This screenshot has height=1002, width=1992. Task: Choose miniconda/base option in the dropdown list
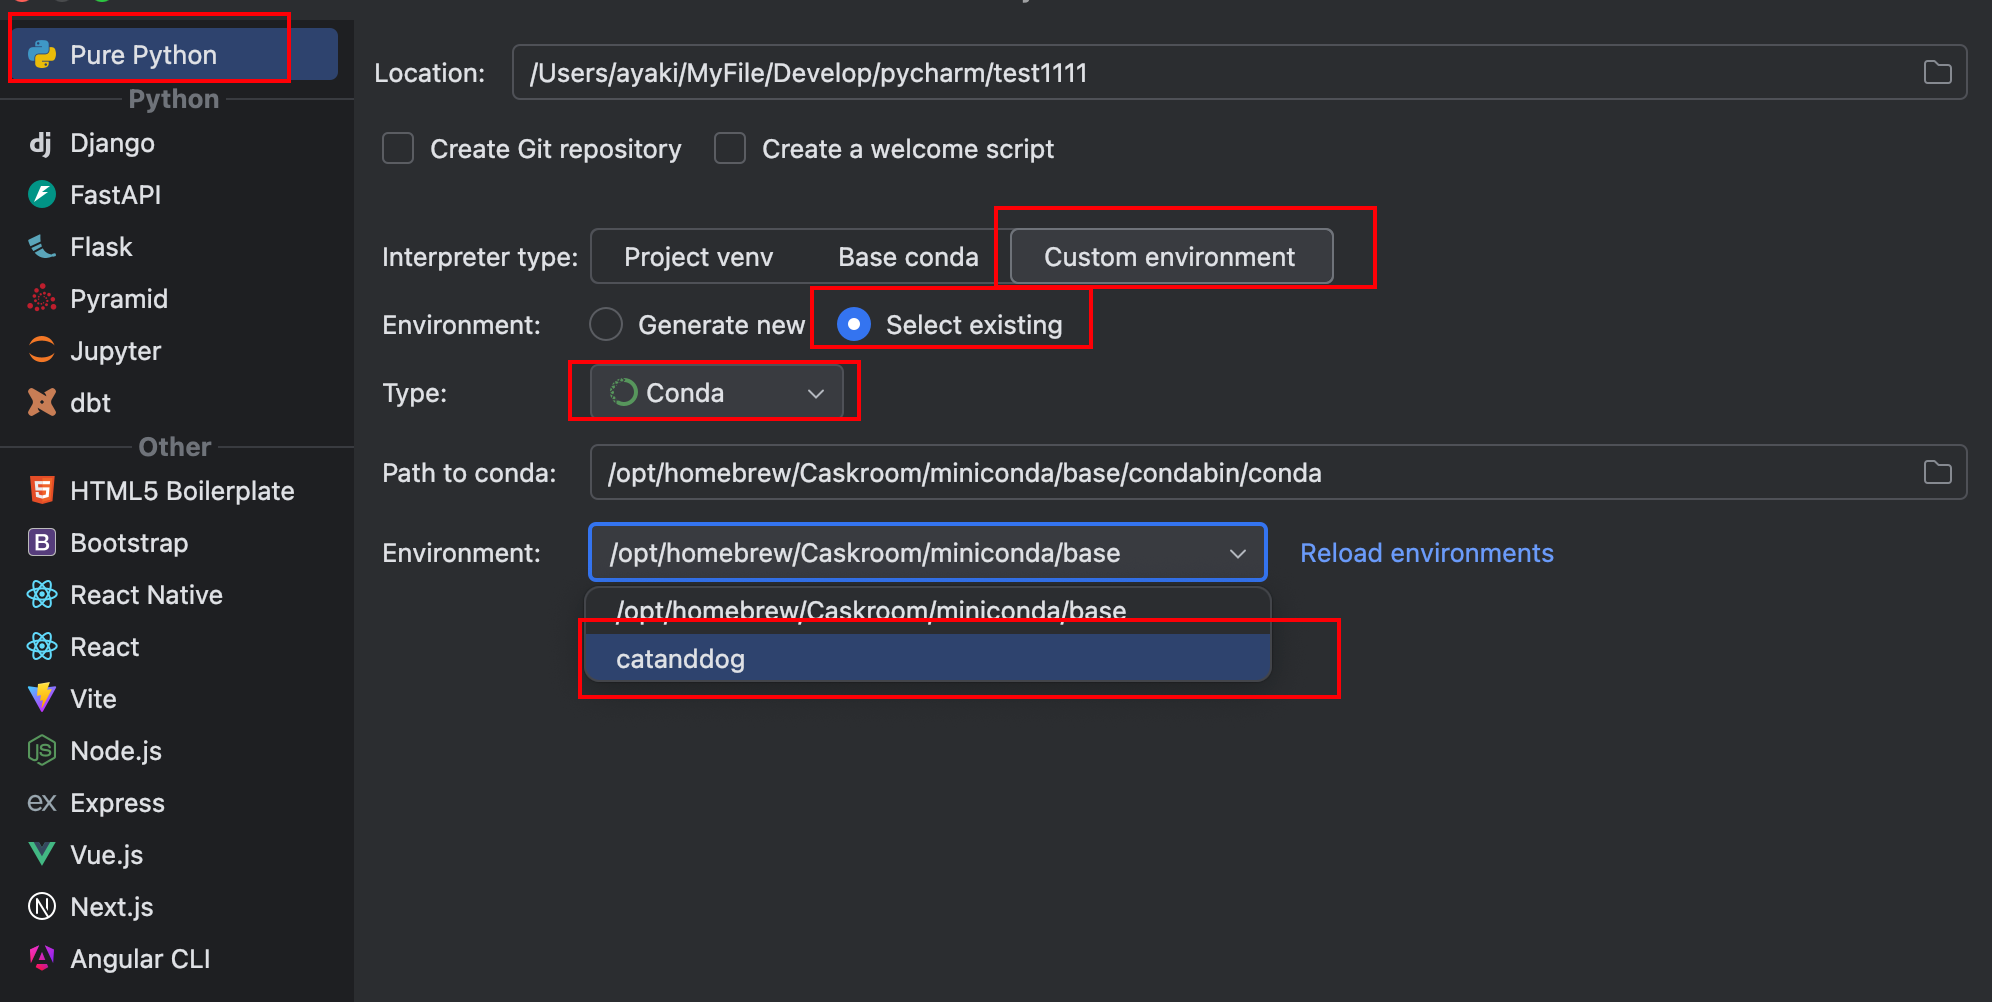point(928,610)
